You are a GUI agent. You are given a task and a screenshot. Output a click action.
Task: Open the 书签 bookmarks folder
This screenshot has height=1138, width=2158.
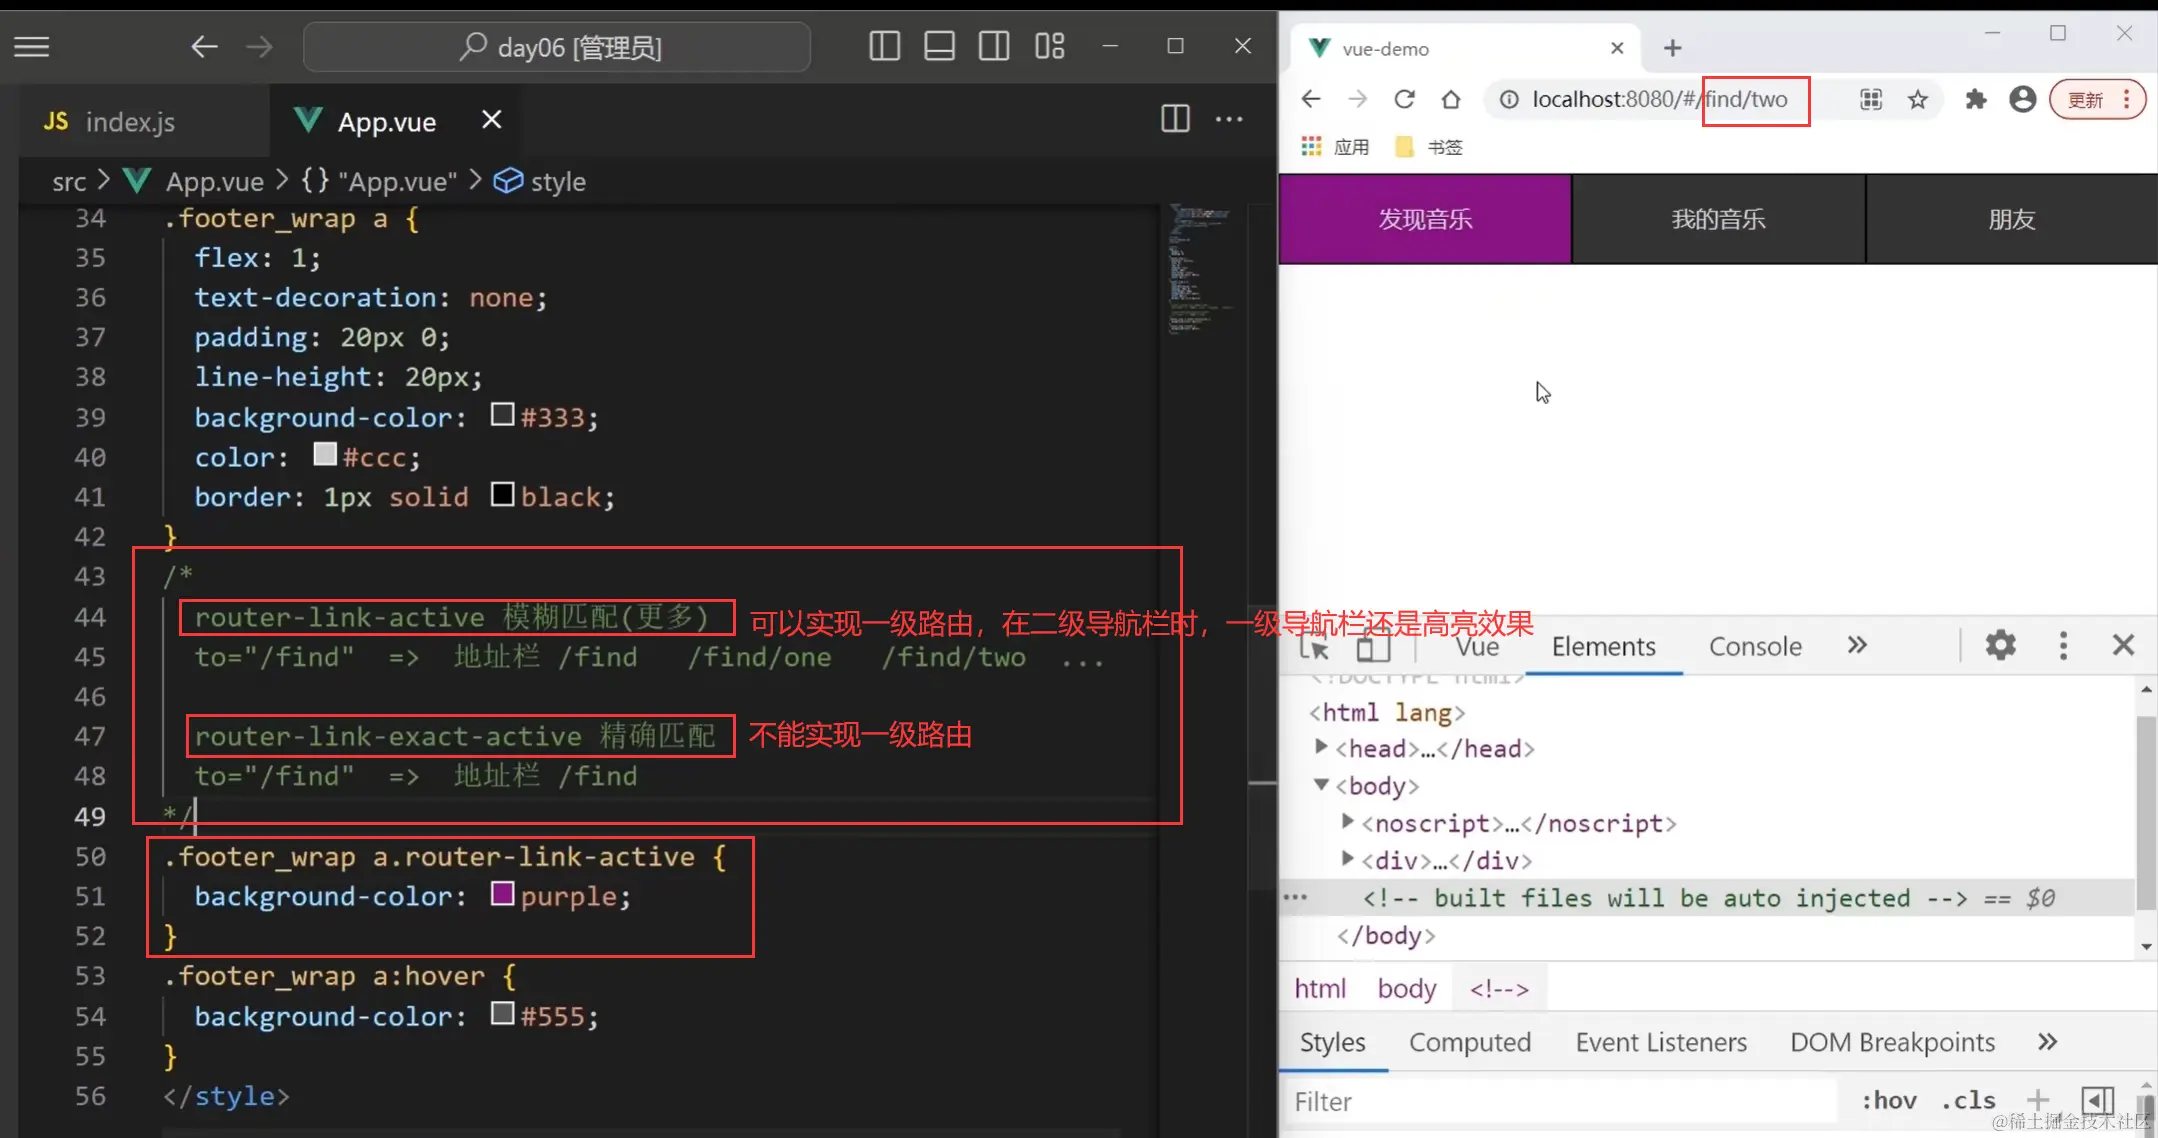1428,147
